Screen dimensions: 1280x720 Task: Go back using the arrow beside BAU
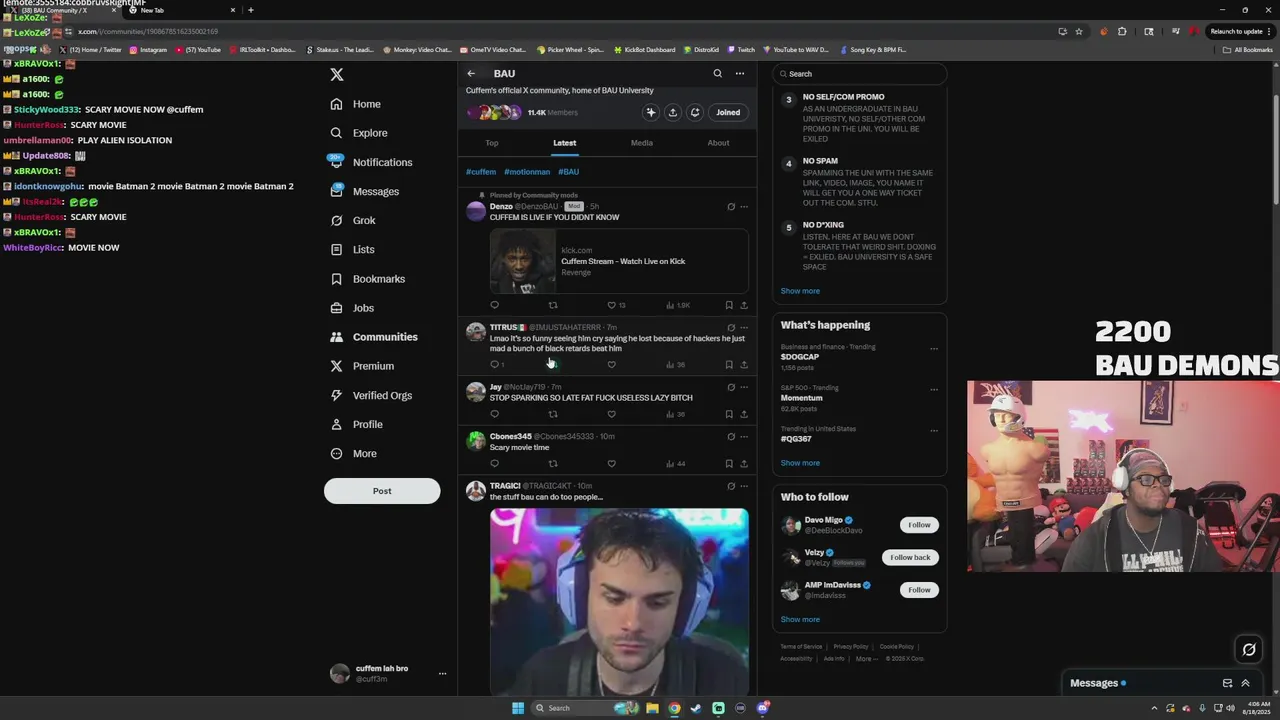click(471, 73)
